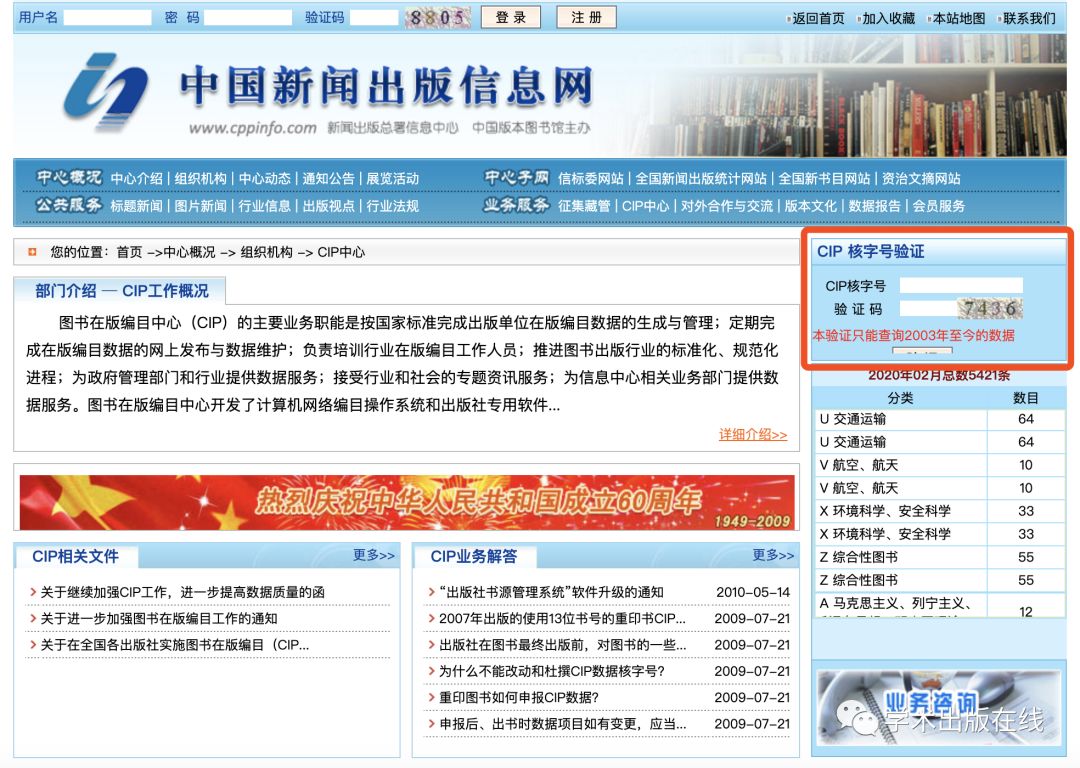This screenshot has height=768, width=1080.
Task: Click the 密码 input field
Action: (x=248, y=18)
